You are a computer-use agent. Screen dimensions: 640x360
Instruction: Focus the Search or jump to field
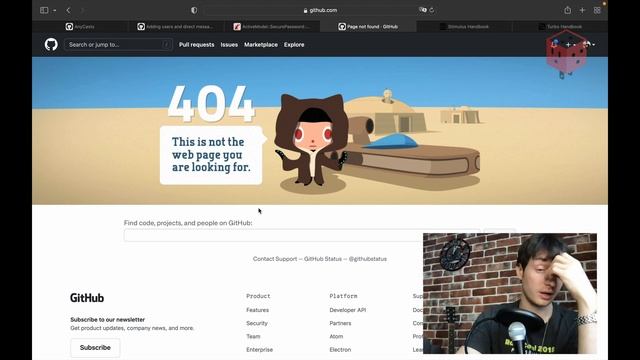coord(118,44)
